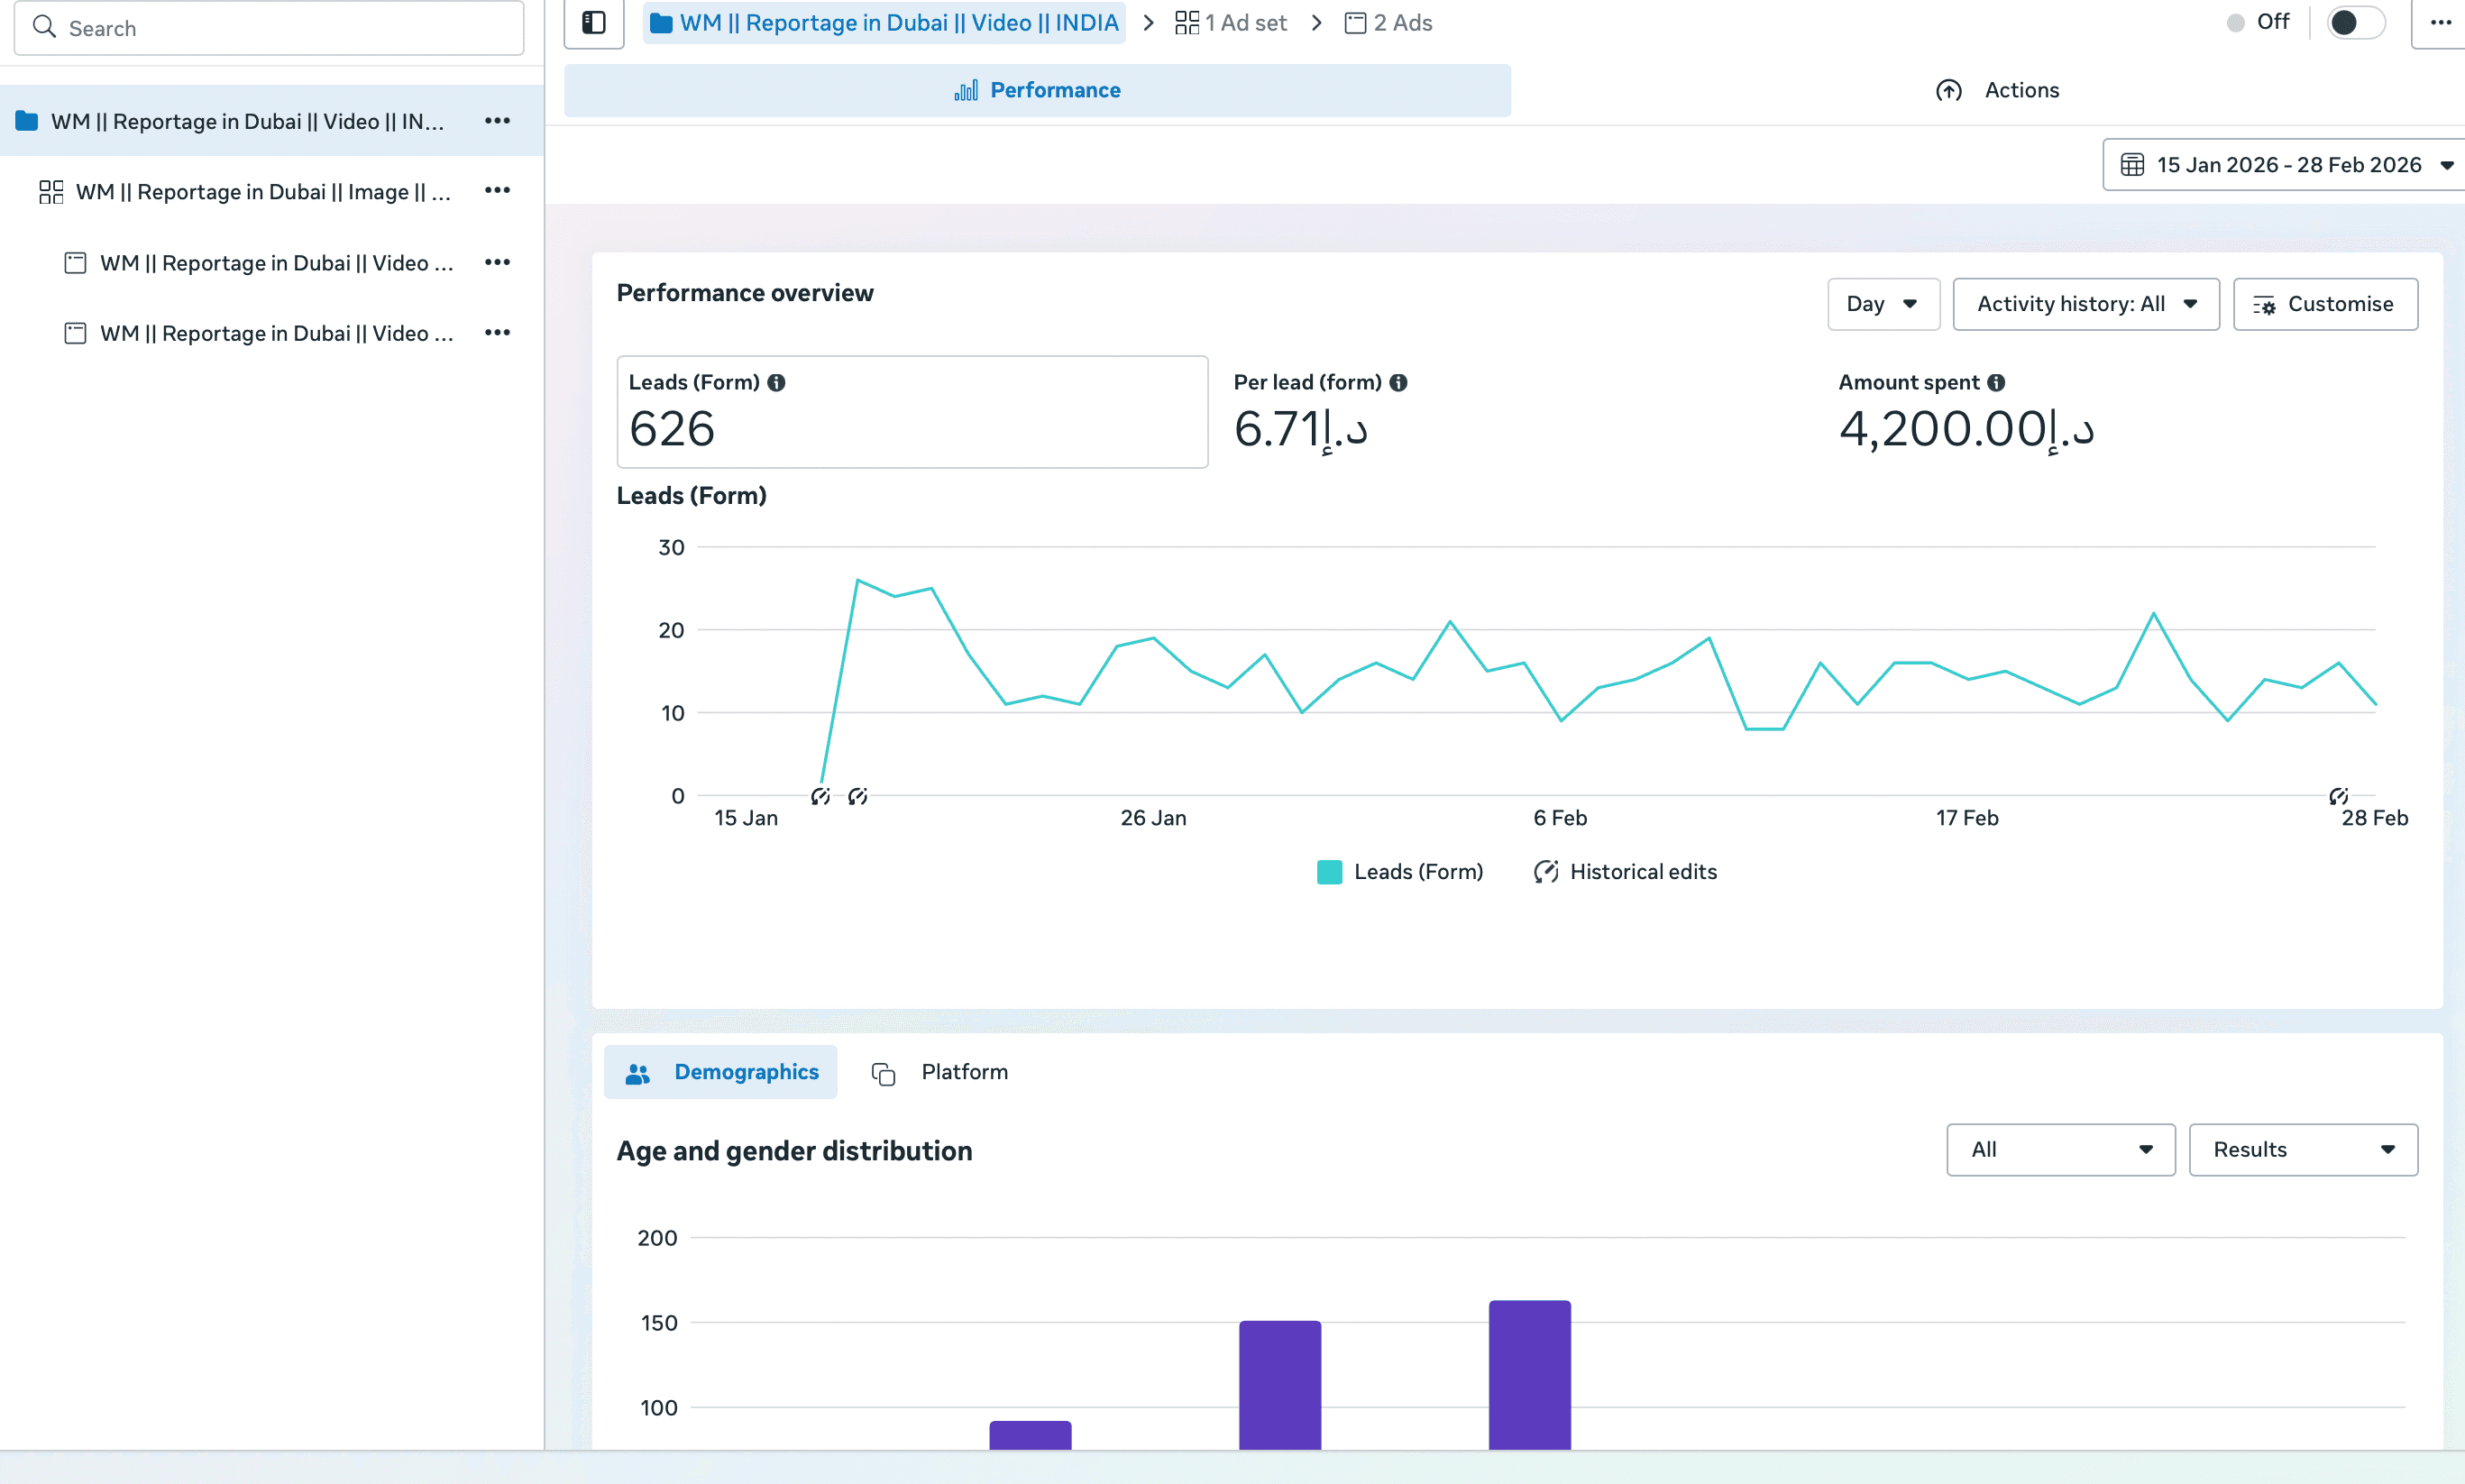This screenshot has height=1484, width=2465.
Task: Select the first Video ad in sidebar
Action: (x=272, y=263)
